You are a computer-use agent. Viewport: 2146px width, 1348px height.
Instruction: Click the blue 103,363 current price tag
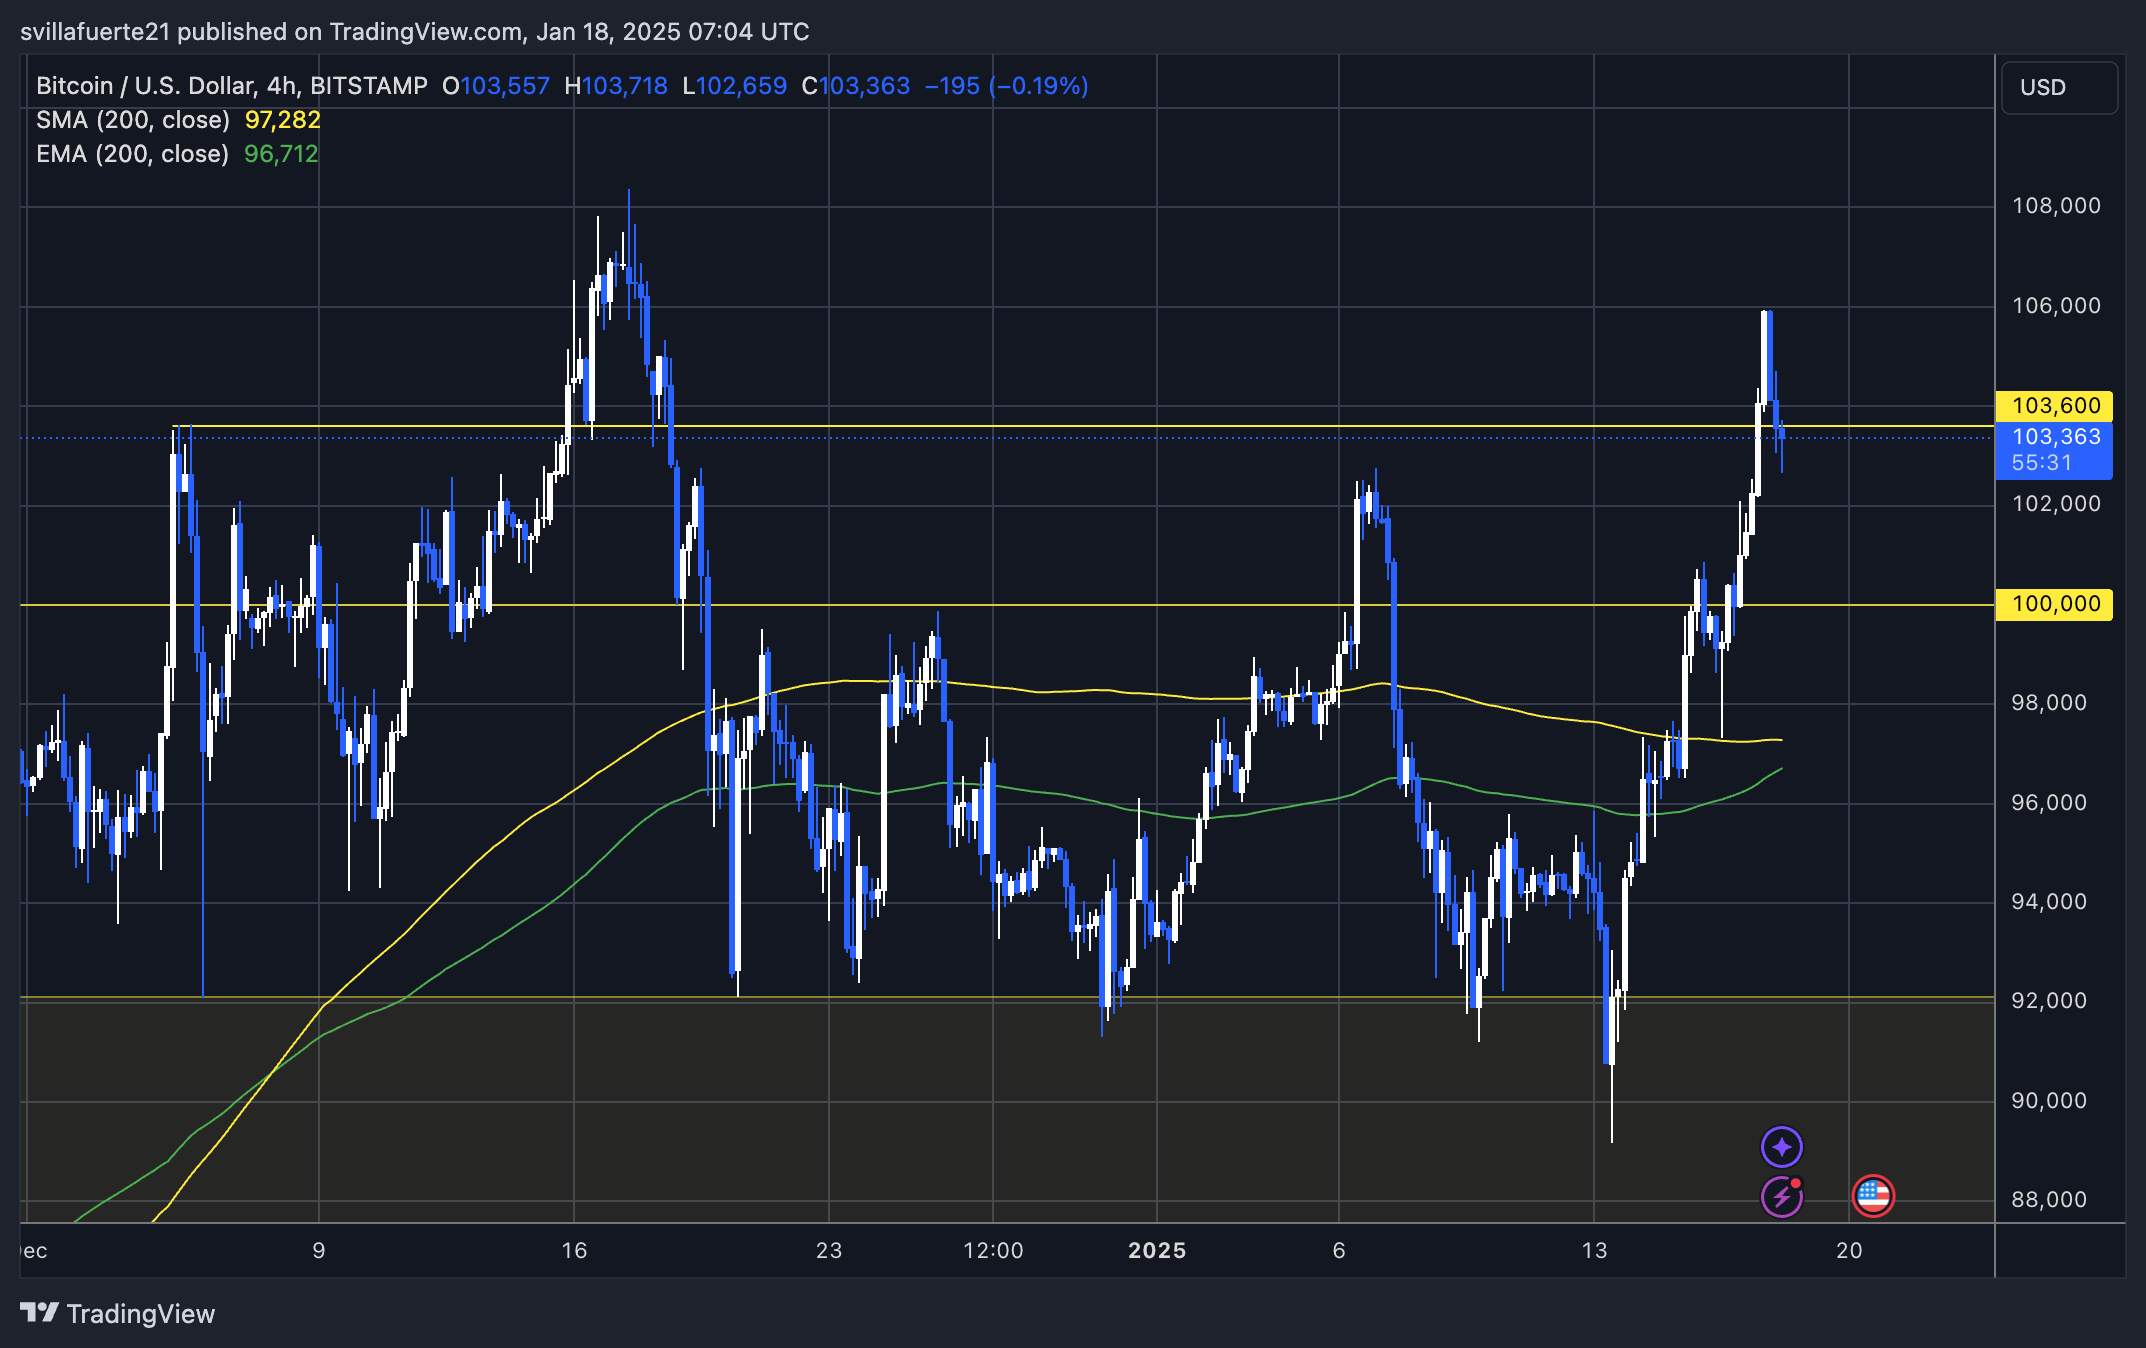pos(2055,436)
